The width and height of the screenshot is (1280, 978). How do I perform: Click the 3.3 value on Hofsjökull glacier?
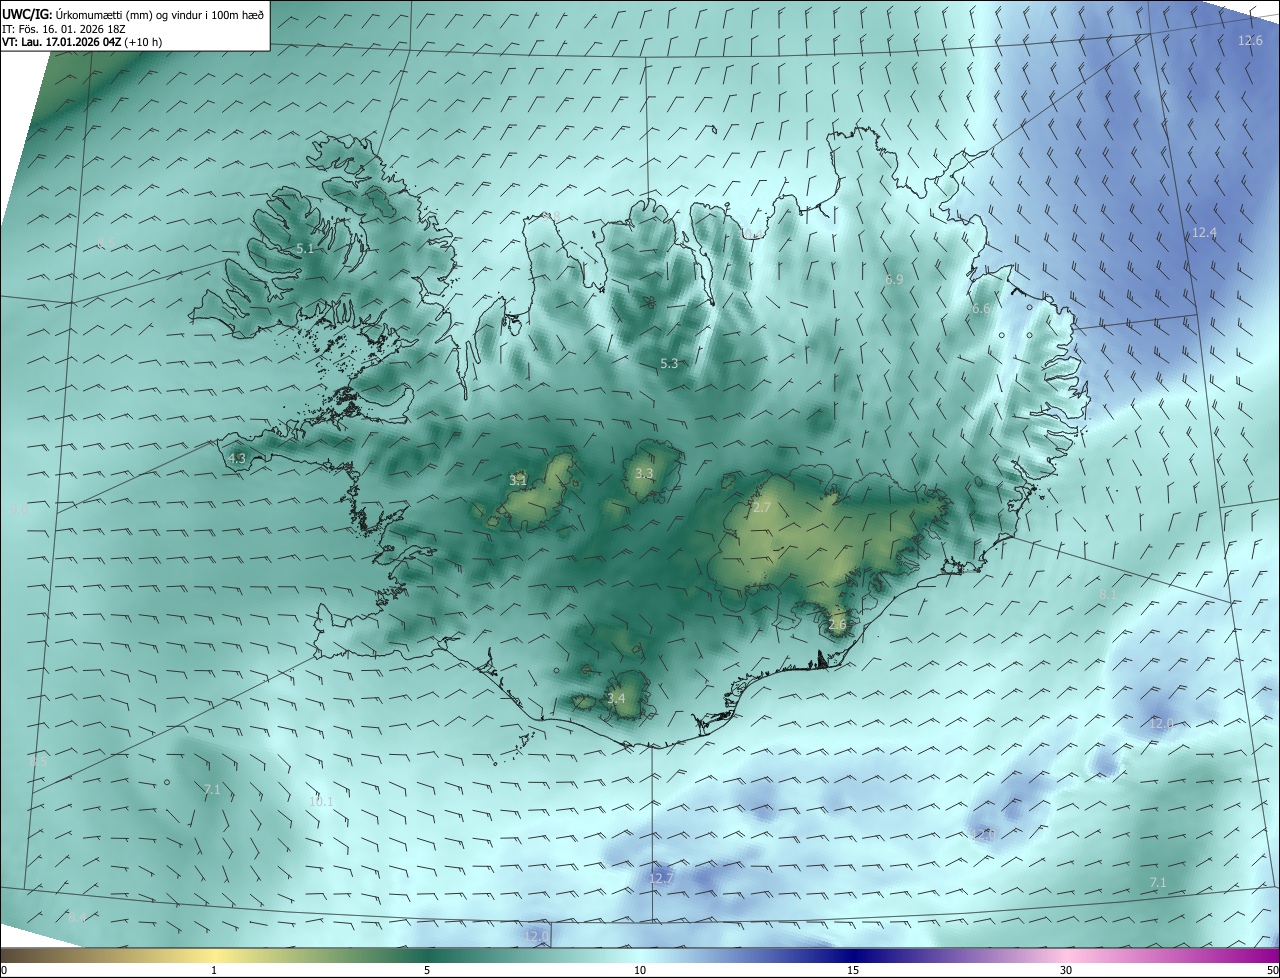(644, 474)
